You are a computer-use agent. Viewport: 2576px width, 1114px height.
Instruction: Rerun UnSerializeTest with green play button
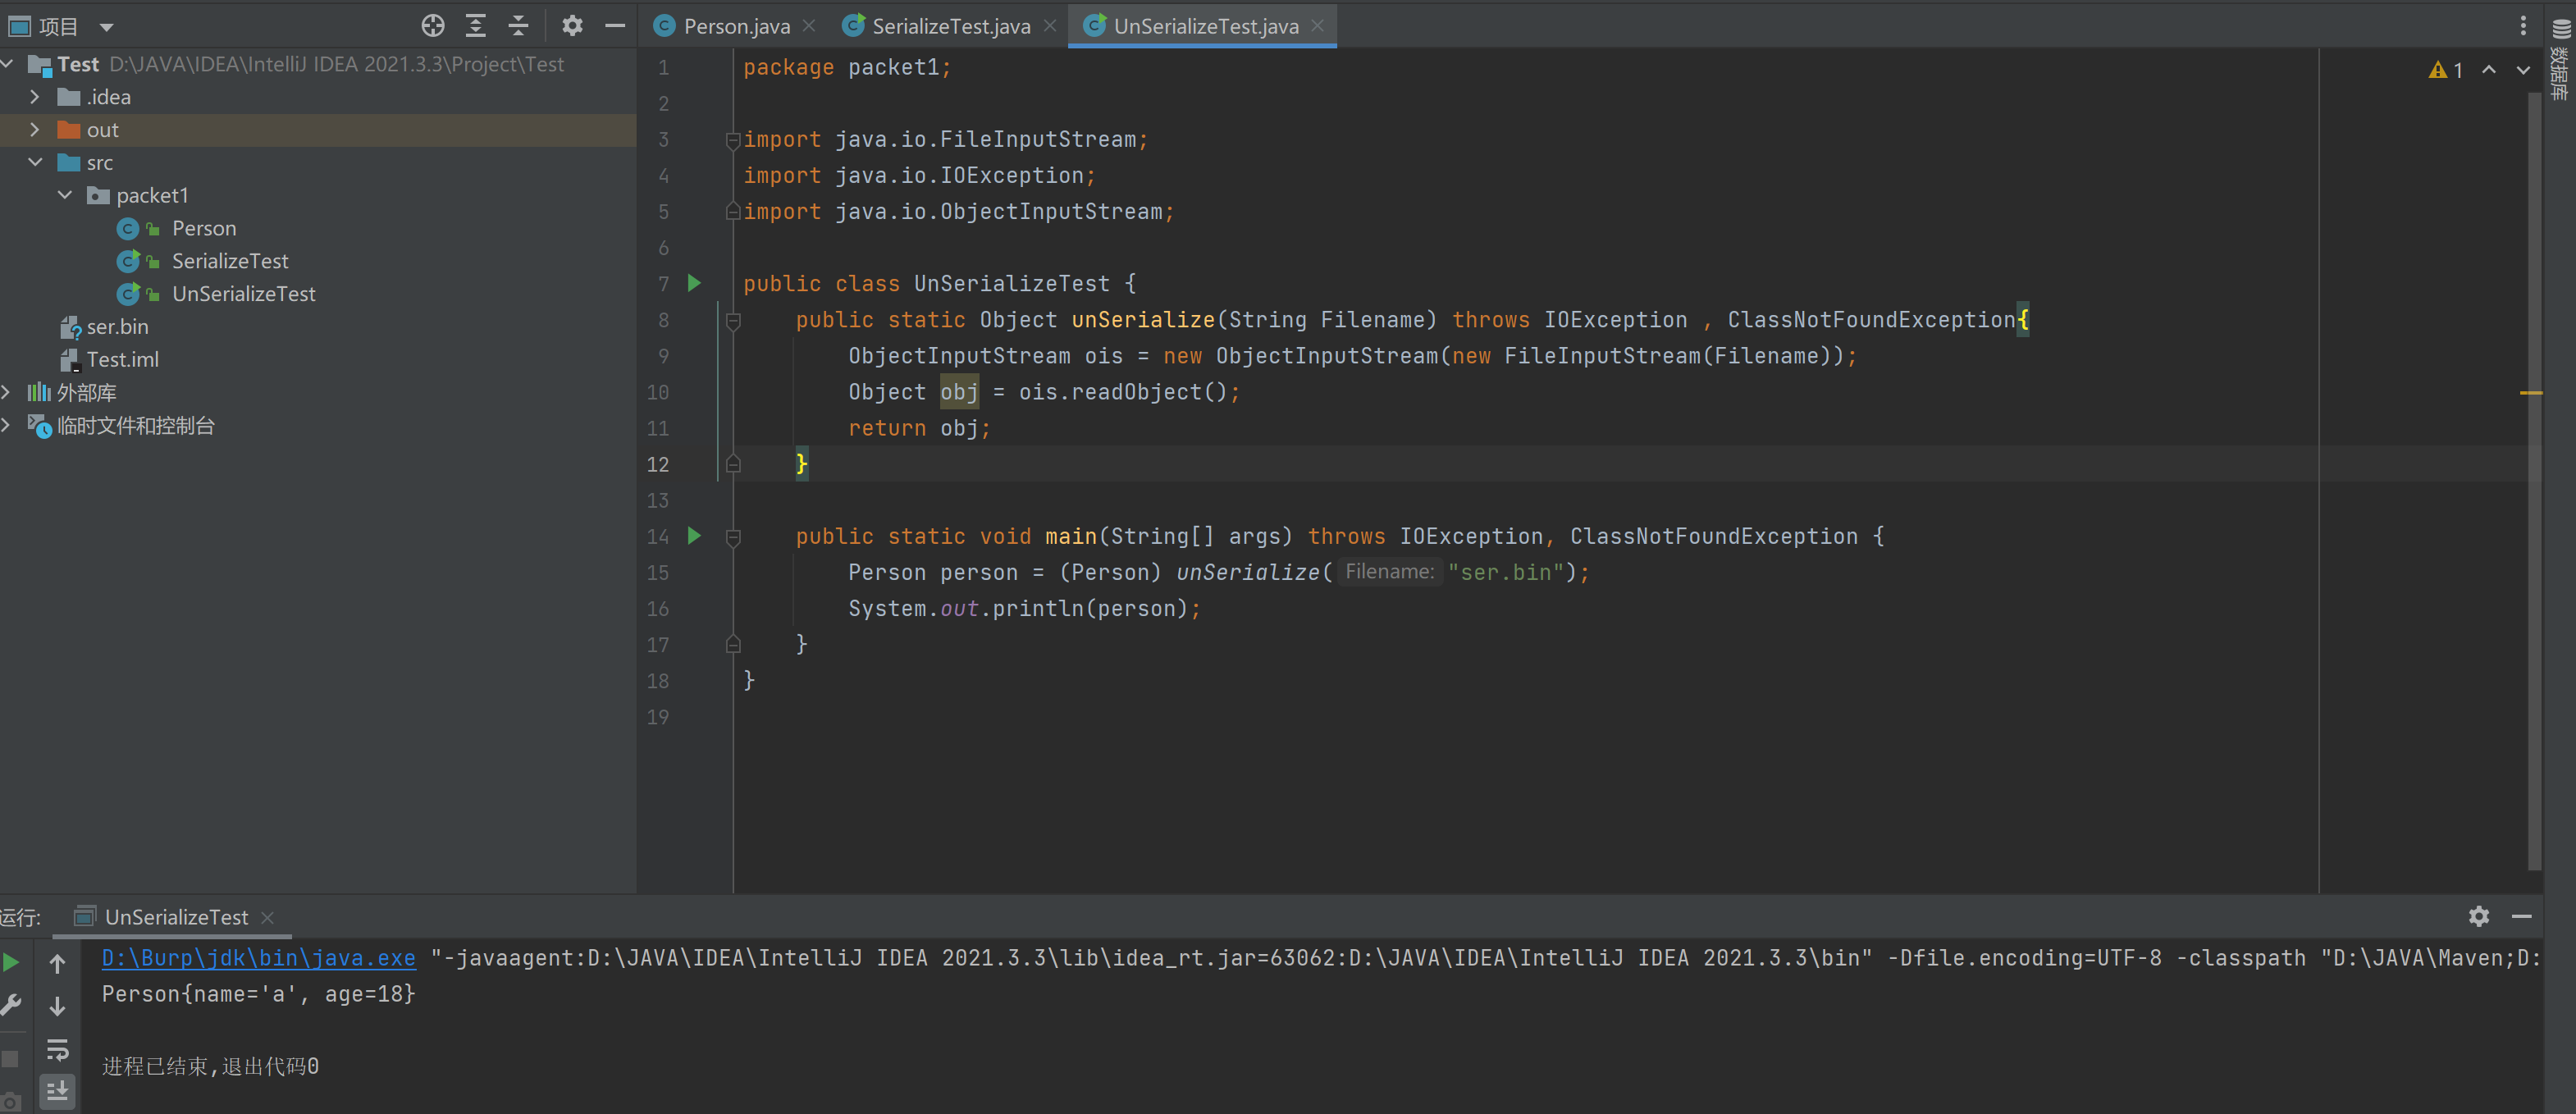[11, 963]
